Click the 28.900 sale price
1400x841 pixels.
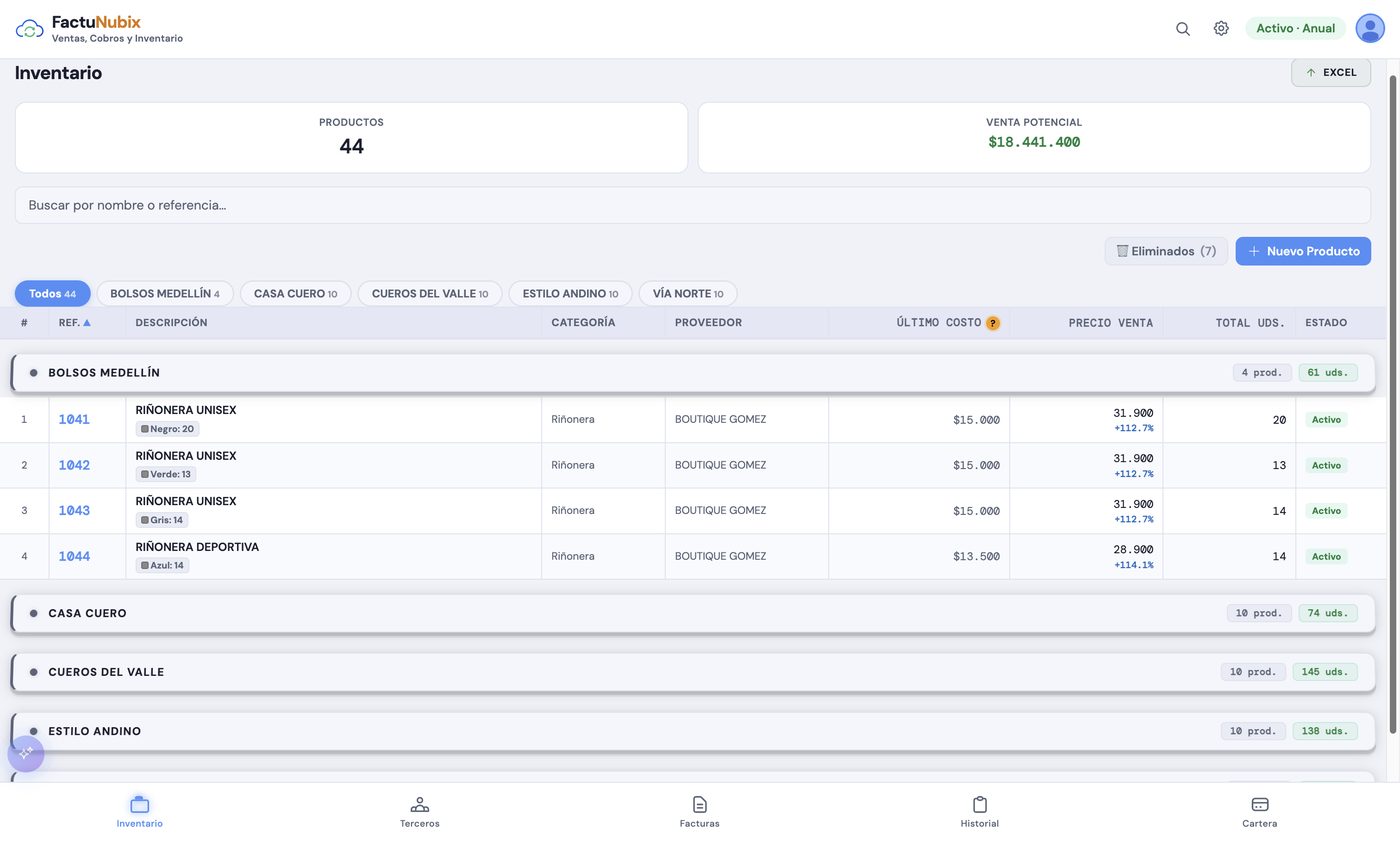1133,550
